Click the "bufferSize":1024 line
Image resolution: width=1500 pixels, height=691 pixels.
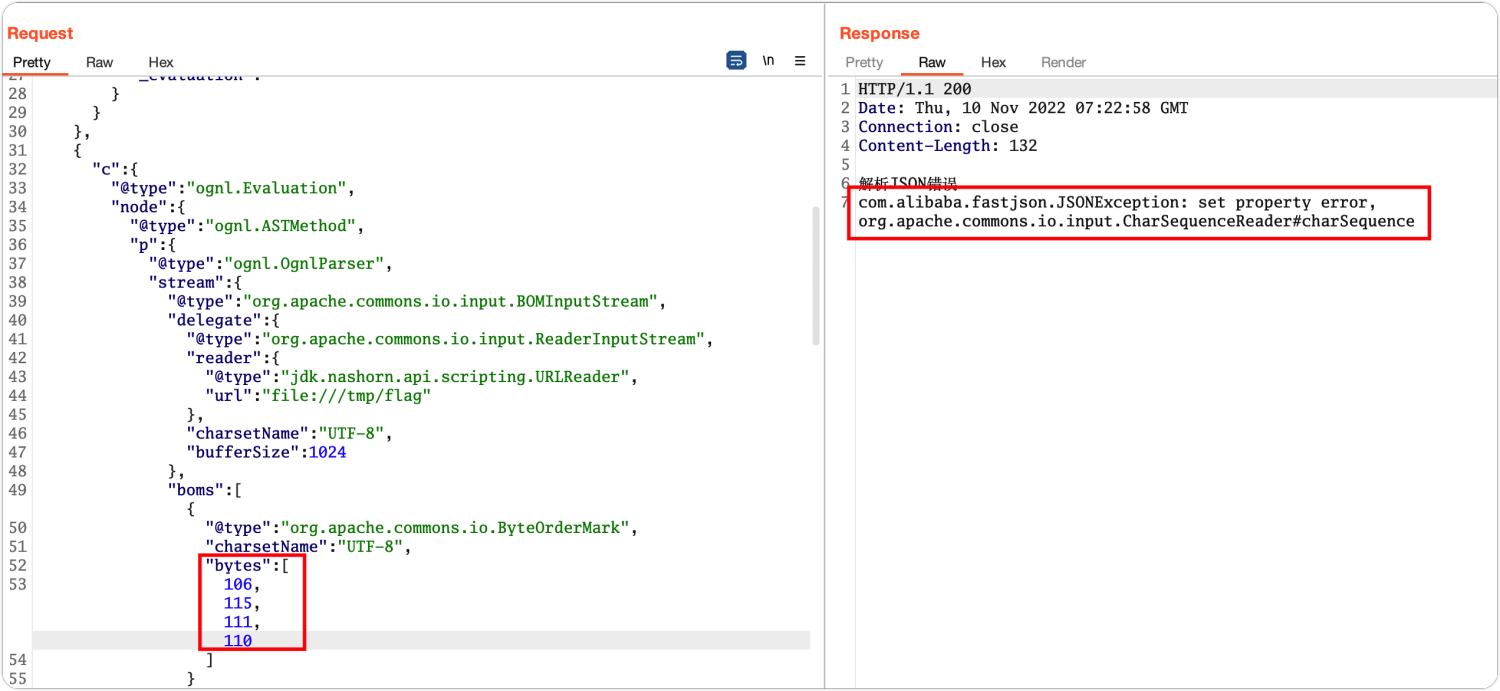[266, 452]
